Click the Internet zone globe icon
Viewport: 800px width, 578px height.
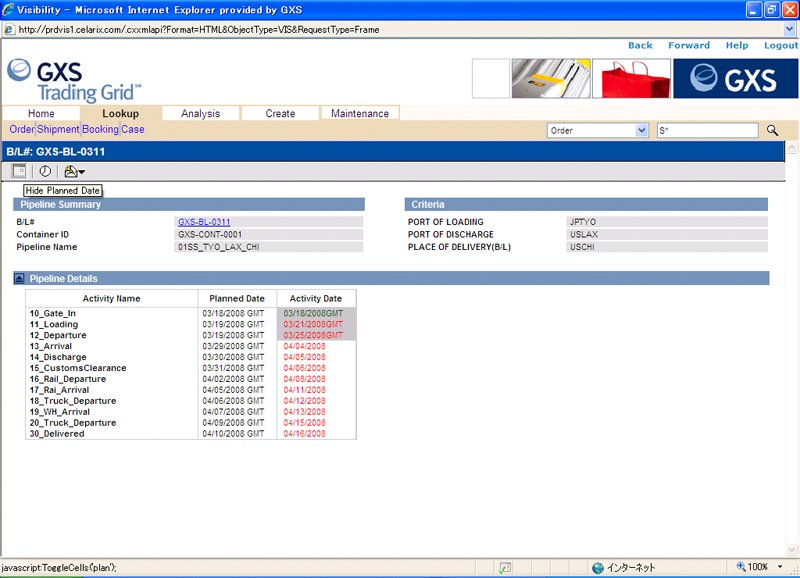[598, 567]
